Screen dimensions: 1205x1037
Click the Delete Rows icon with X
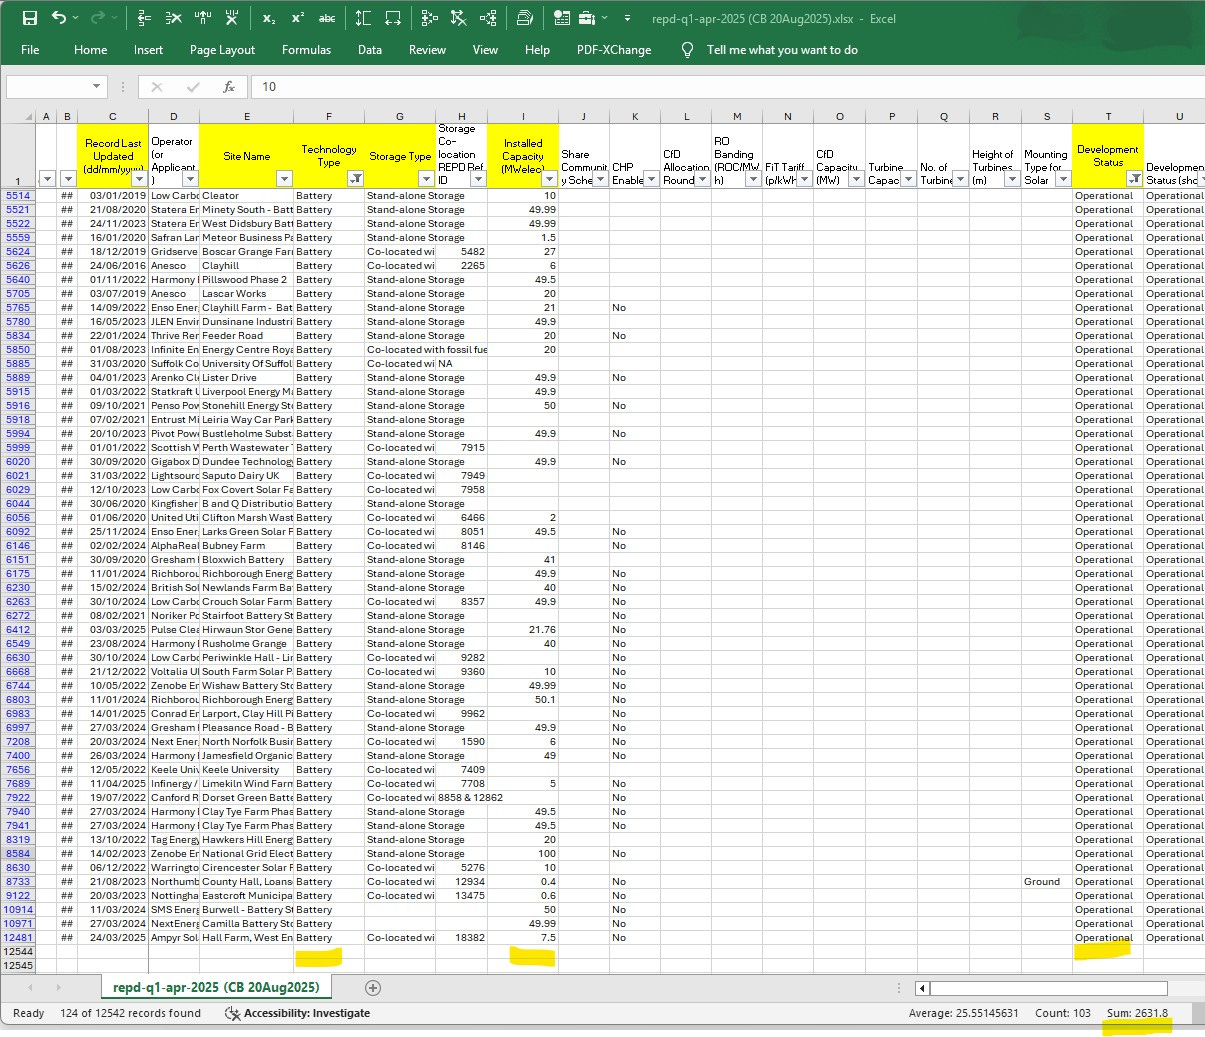pyautogui.click(x=173, y=18)
